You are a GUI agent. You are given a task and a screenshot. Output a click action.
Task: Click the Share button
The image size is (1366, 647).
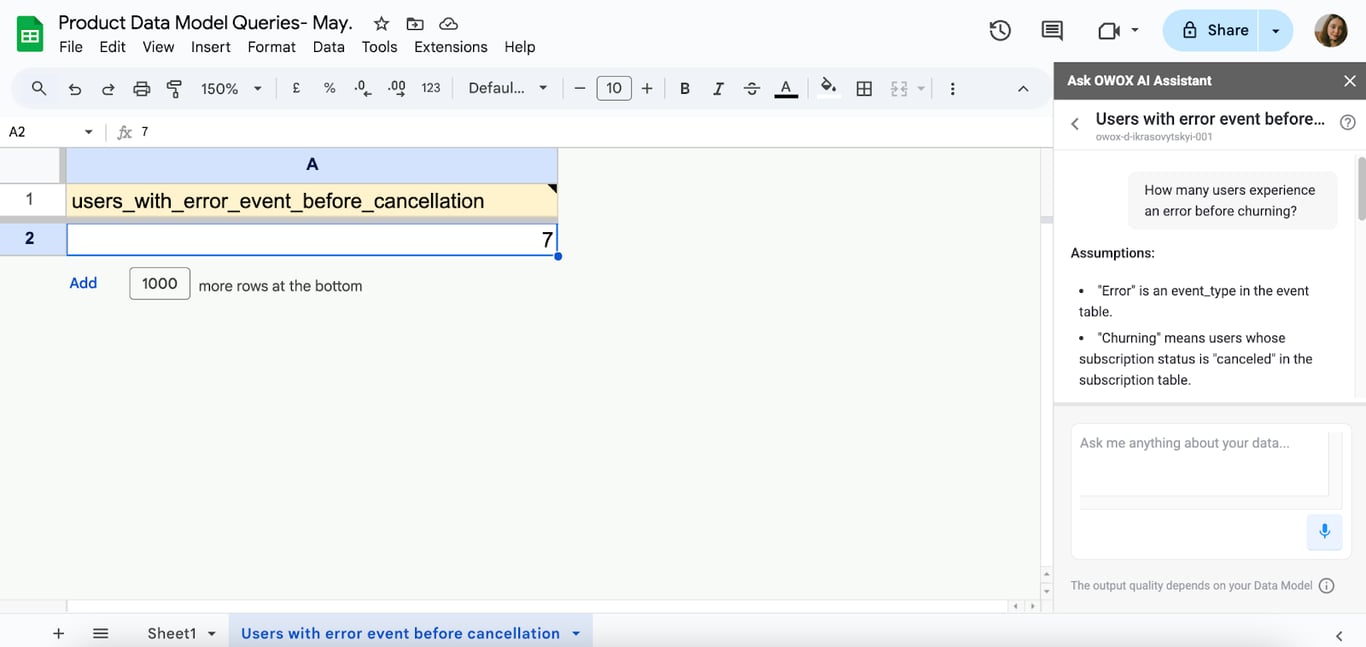(x=1211, y=31)
